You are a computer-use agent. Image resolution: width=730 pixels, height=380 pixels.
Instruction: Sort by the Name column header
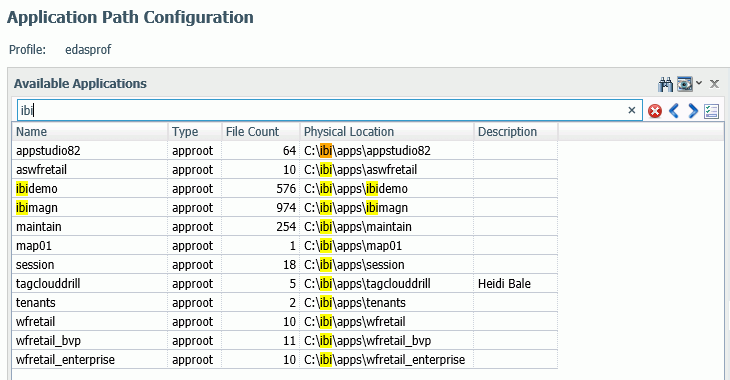90,132
